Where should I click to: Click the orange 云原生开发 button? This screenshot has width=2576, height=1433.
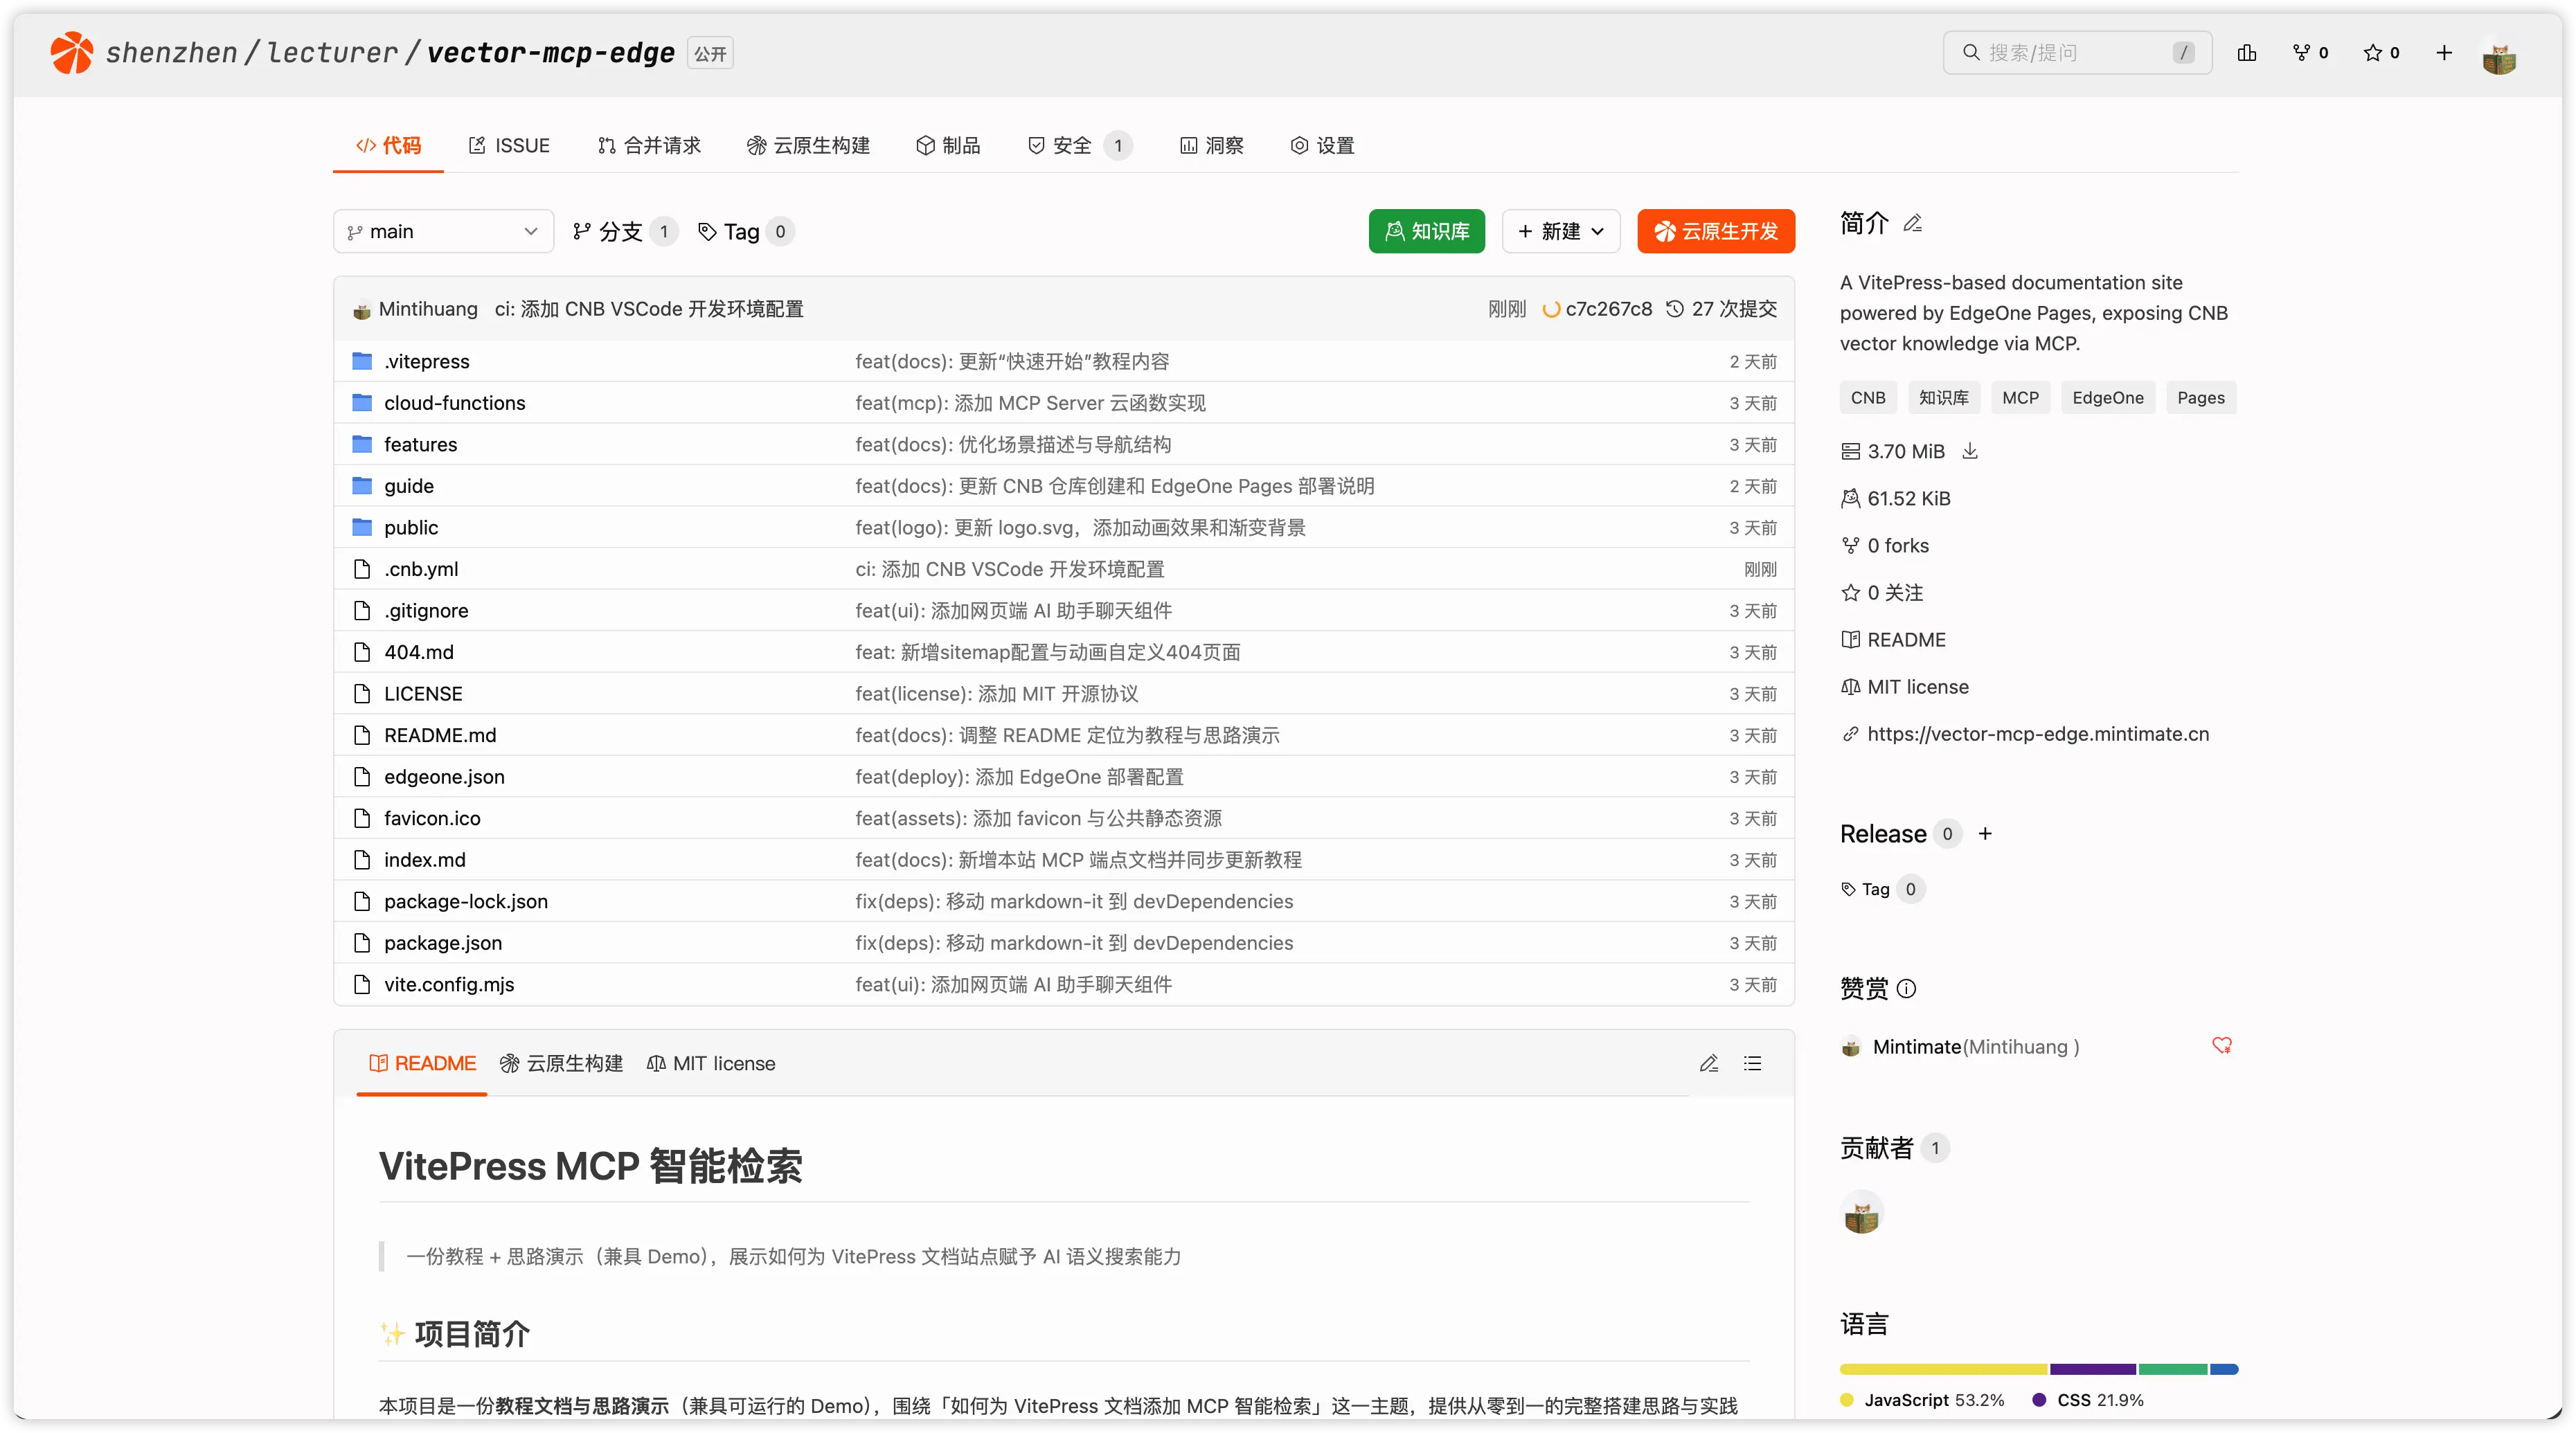[1716, 231]
